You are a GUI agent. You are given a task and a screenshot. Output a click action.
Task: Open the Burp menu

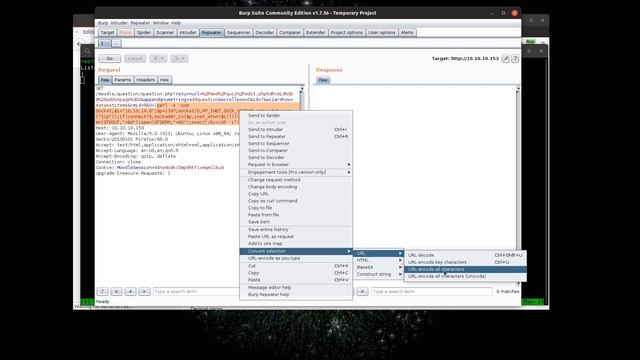[103, 23]
